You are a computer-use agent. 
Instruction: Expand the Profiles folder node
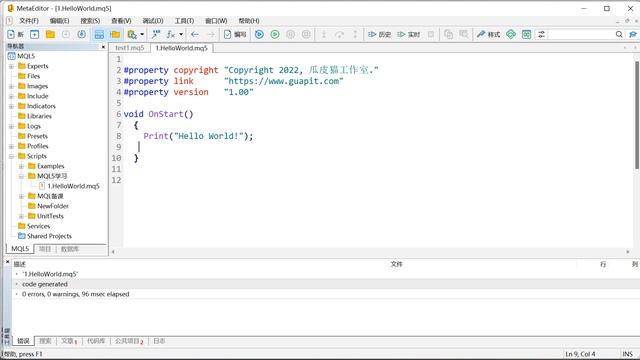tap(11, 146)
